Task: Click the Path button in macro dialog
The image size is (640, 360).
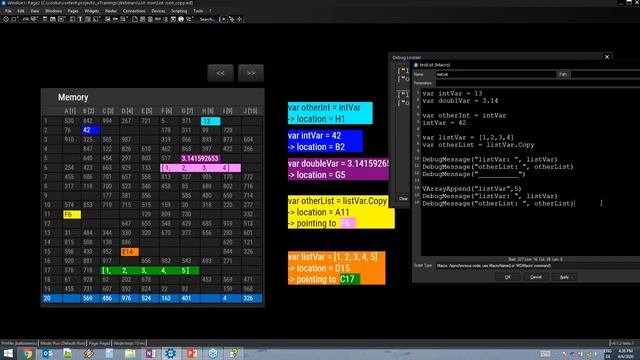Action: [x=563, y=74]
